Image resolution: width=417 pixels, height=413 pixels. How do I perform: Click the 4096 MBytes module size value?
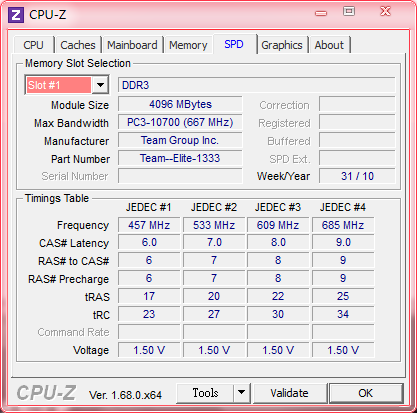pos(180,104)
